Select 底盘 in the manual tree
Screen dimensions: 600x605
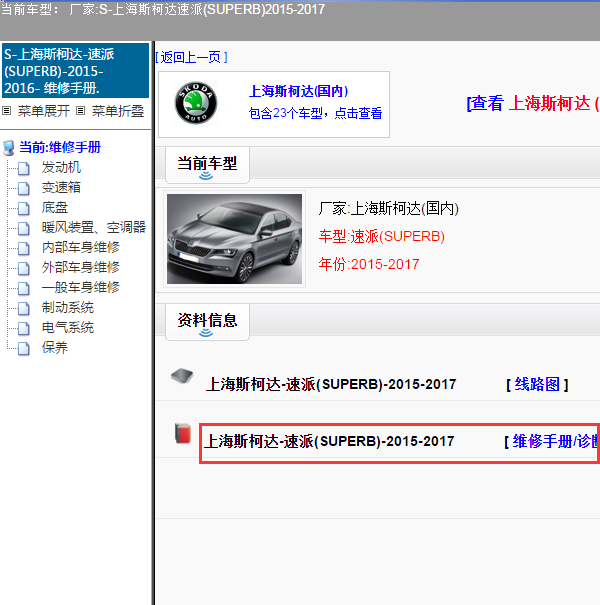[55, 208]
